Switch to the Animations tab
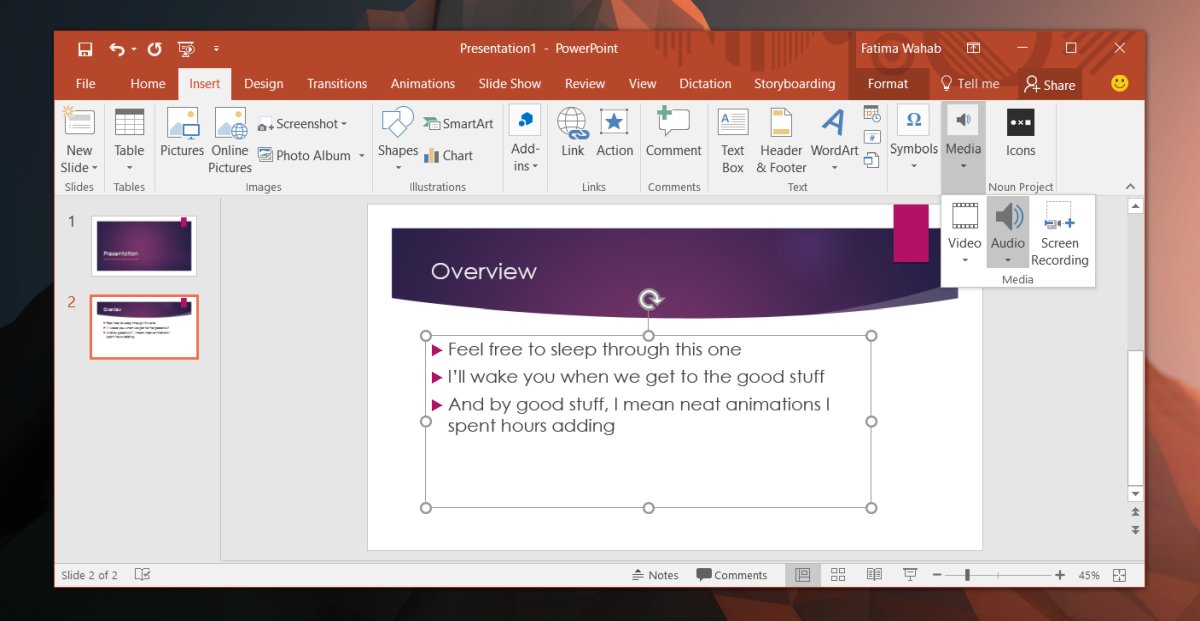1200x621 pixels. 422,83
